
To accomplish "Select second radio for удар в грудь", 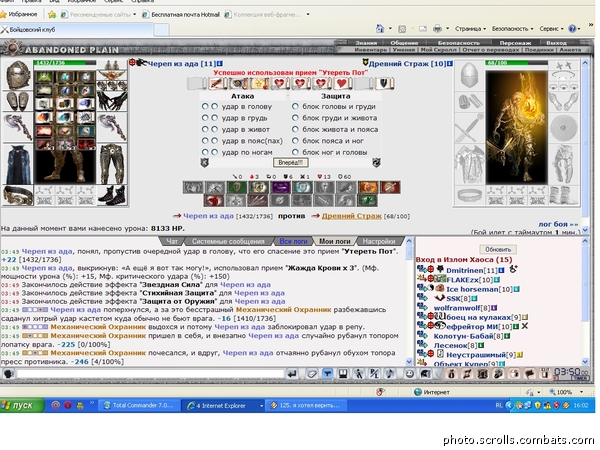I will pos(215,118).
